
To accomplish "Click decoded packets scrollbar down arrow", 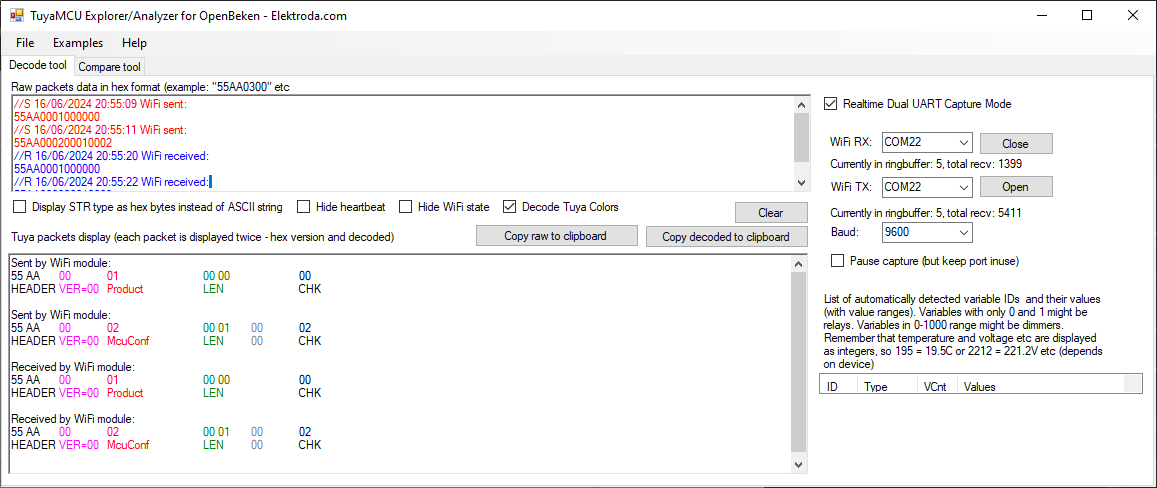I will tap(798, 464).
